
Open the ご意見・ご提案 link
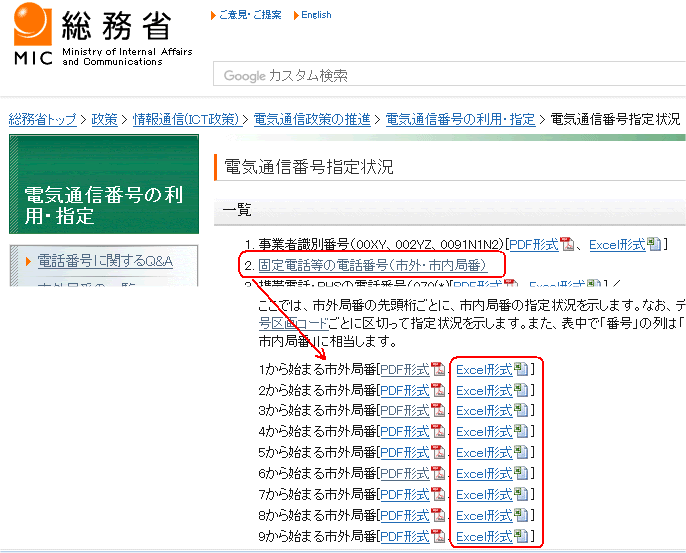[250, 15]
